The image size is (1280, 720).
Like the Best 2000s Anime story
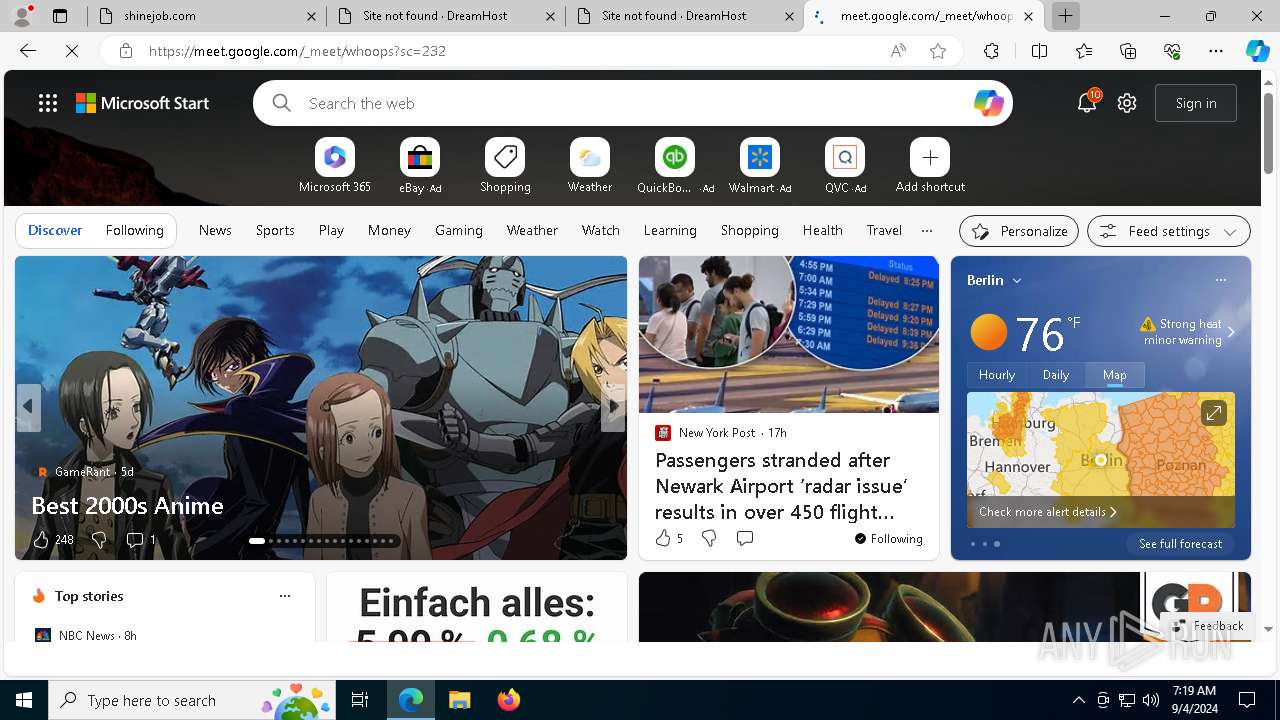tap(41, 540)
